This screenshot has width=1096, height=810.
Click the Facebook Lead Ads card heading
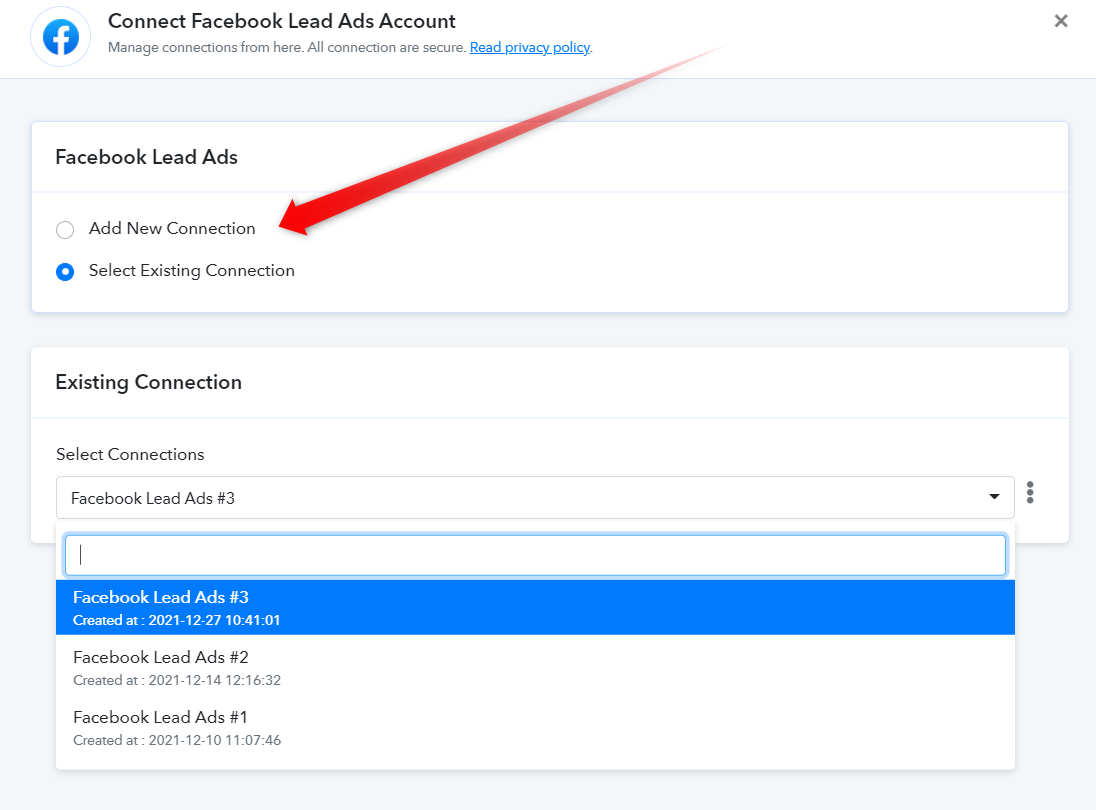pyautogui.click(x=146, y=157)
